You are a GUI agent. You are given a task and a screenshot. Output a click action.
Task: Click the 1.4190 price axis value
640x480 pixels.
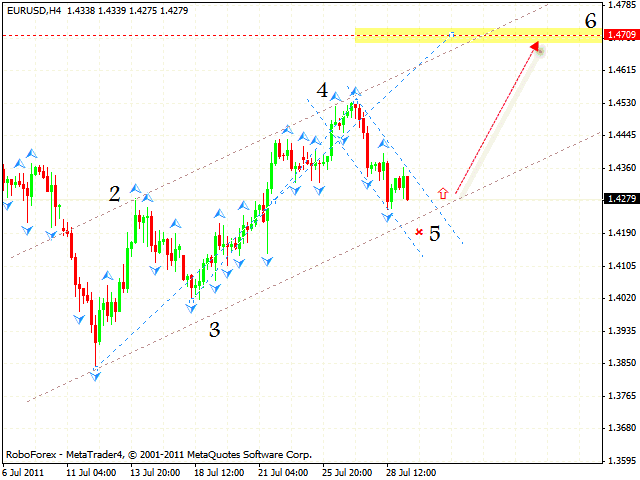coord(622,233)
